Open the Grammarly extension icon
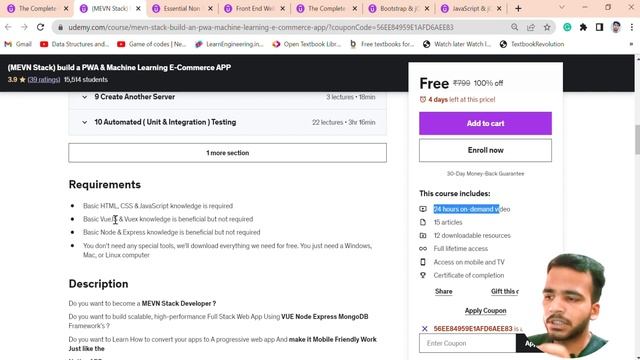The height and width of the screenshot is (360, 640). coord(567,27)
